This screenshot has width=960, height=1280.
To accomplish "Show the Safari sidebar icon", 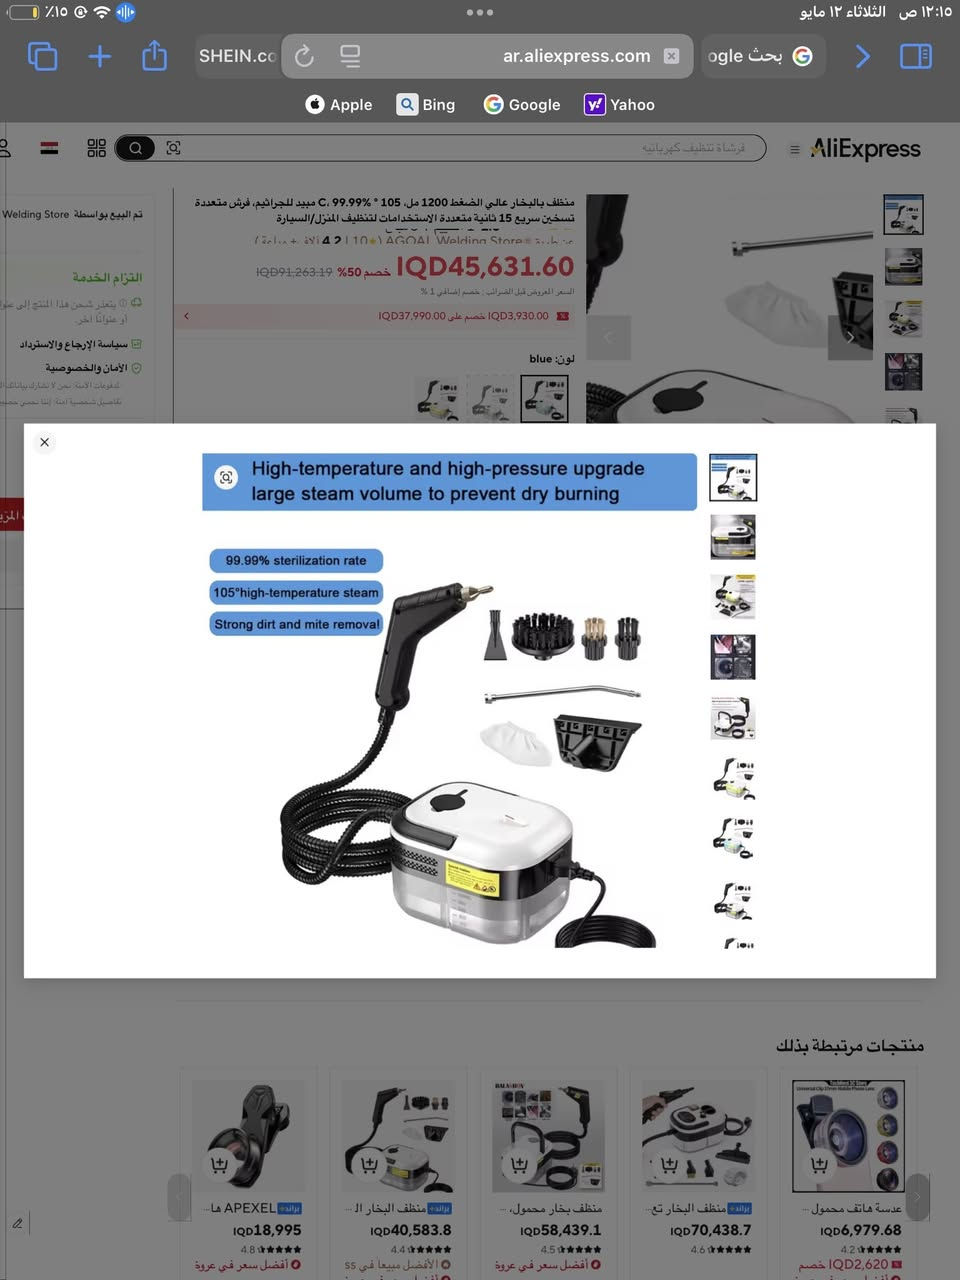I will [916, 56].
